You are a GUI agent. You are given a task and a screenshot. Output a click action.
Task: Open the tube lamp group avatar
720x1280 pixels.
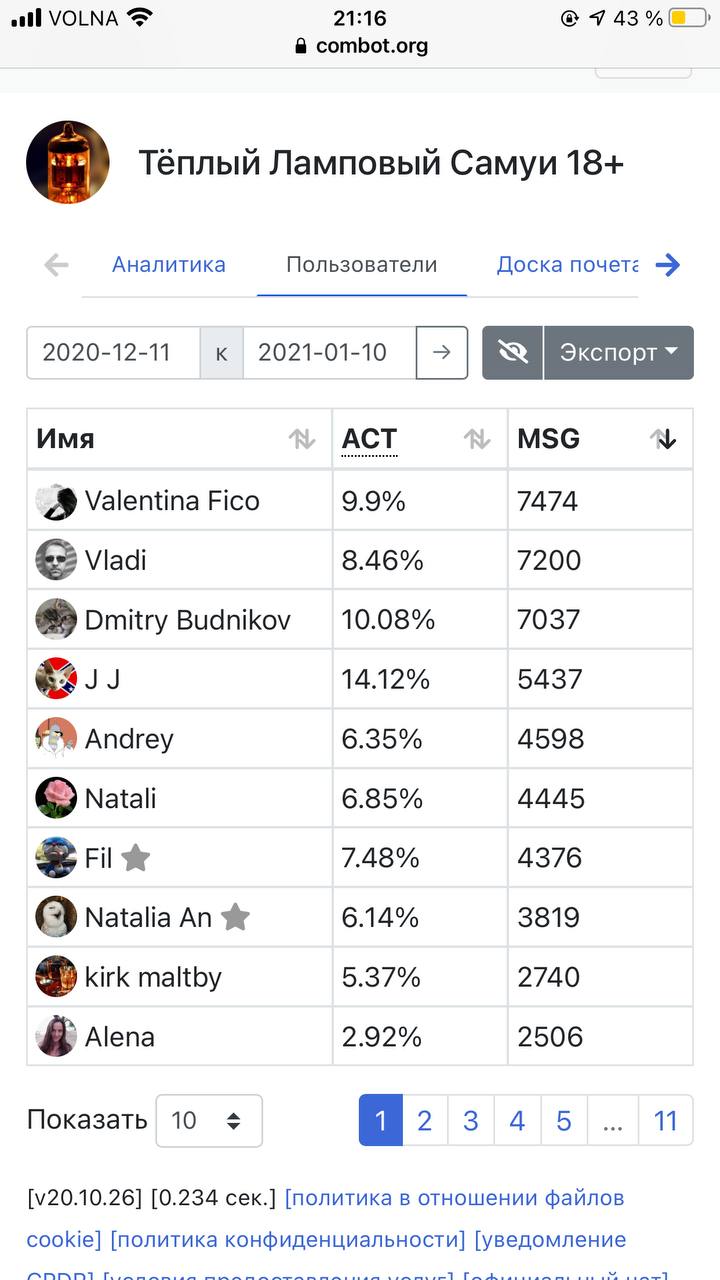coord(68,163)
